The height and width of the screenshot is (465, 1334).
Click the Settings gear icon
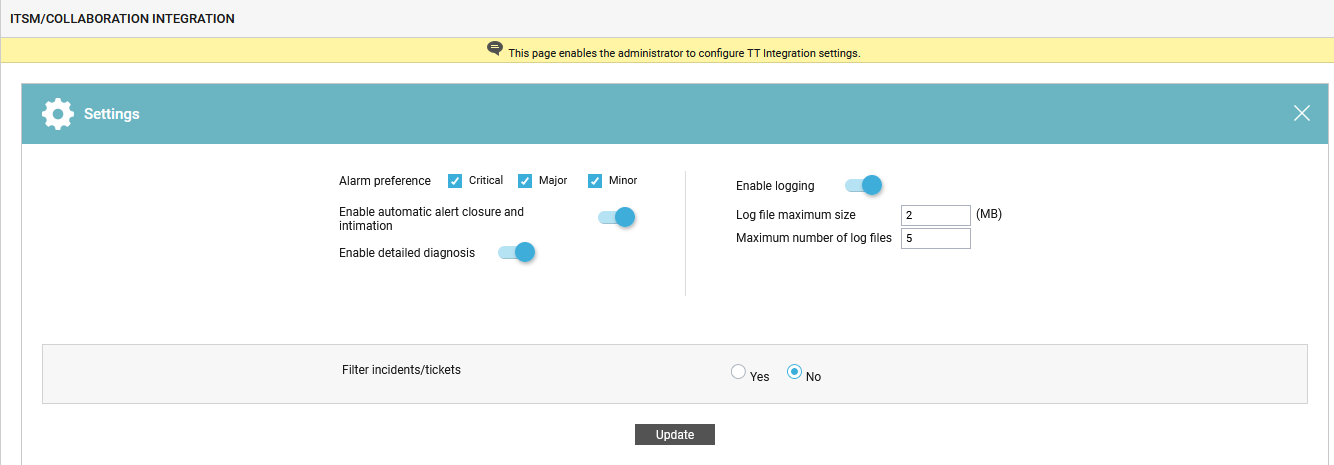click(58, 114)
